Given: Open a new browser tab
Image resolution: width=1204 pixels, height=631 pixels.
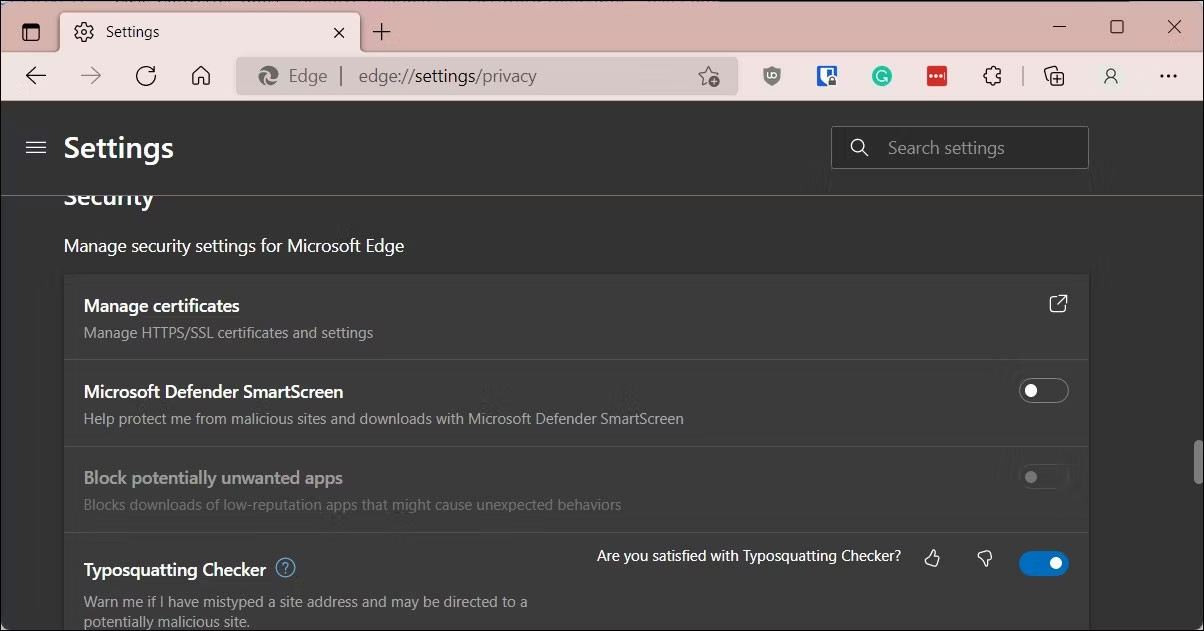Looking at the screenshot, I should coord(381,31).
